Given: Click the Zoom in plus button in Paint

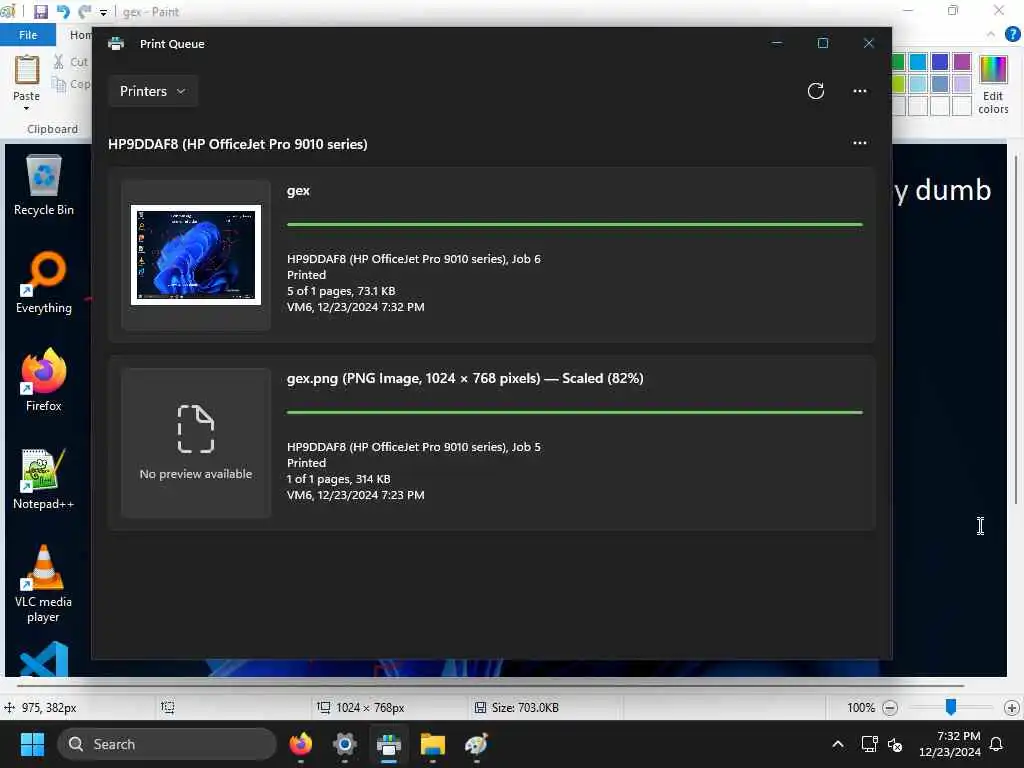Looking at the screenshot, I should [x=1011, y=708].
